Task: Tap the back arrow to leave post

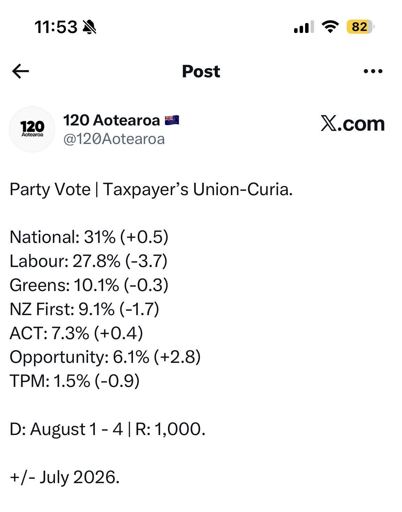Action: pyautogui.click(x=20, y=71)
